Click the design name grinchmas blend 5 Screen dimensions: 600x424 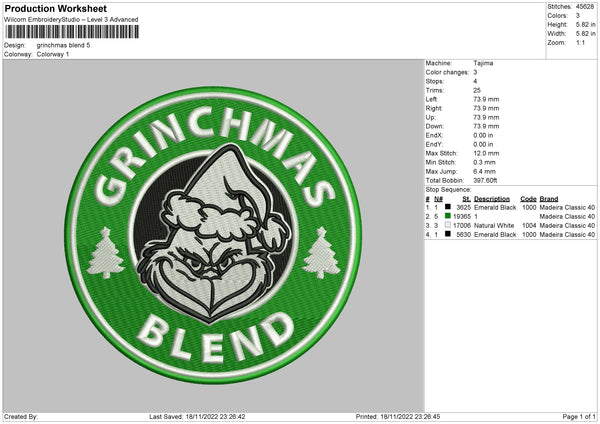pos(64,45)
